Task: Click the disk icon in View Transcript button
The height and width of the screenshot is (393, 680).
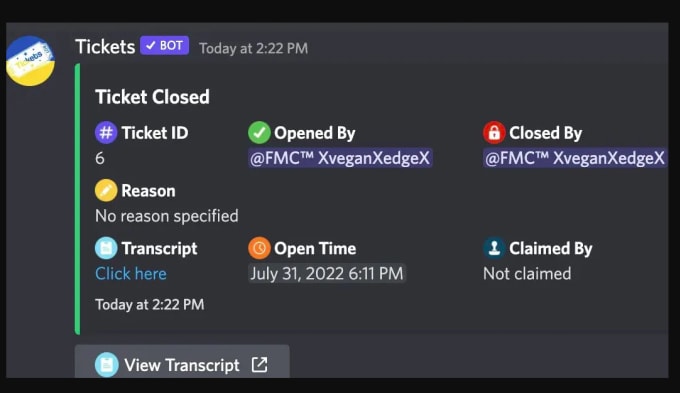Action: [x=106, y=365]
